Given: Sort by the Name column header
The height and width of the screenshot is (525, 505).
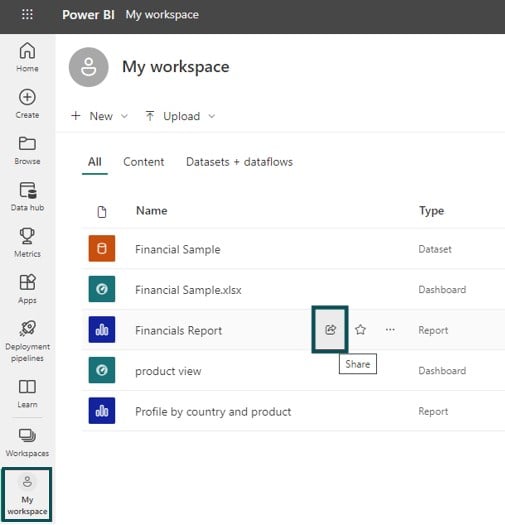Looking at the screenshot, I should [152, 211].
